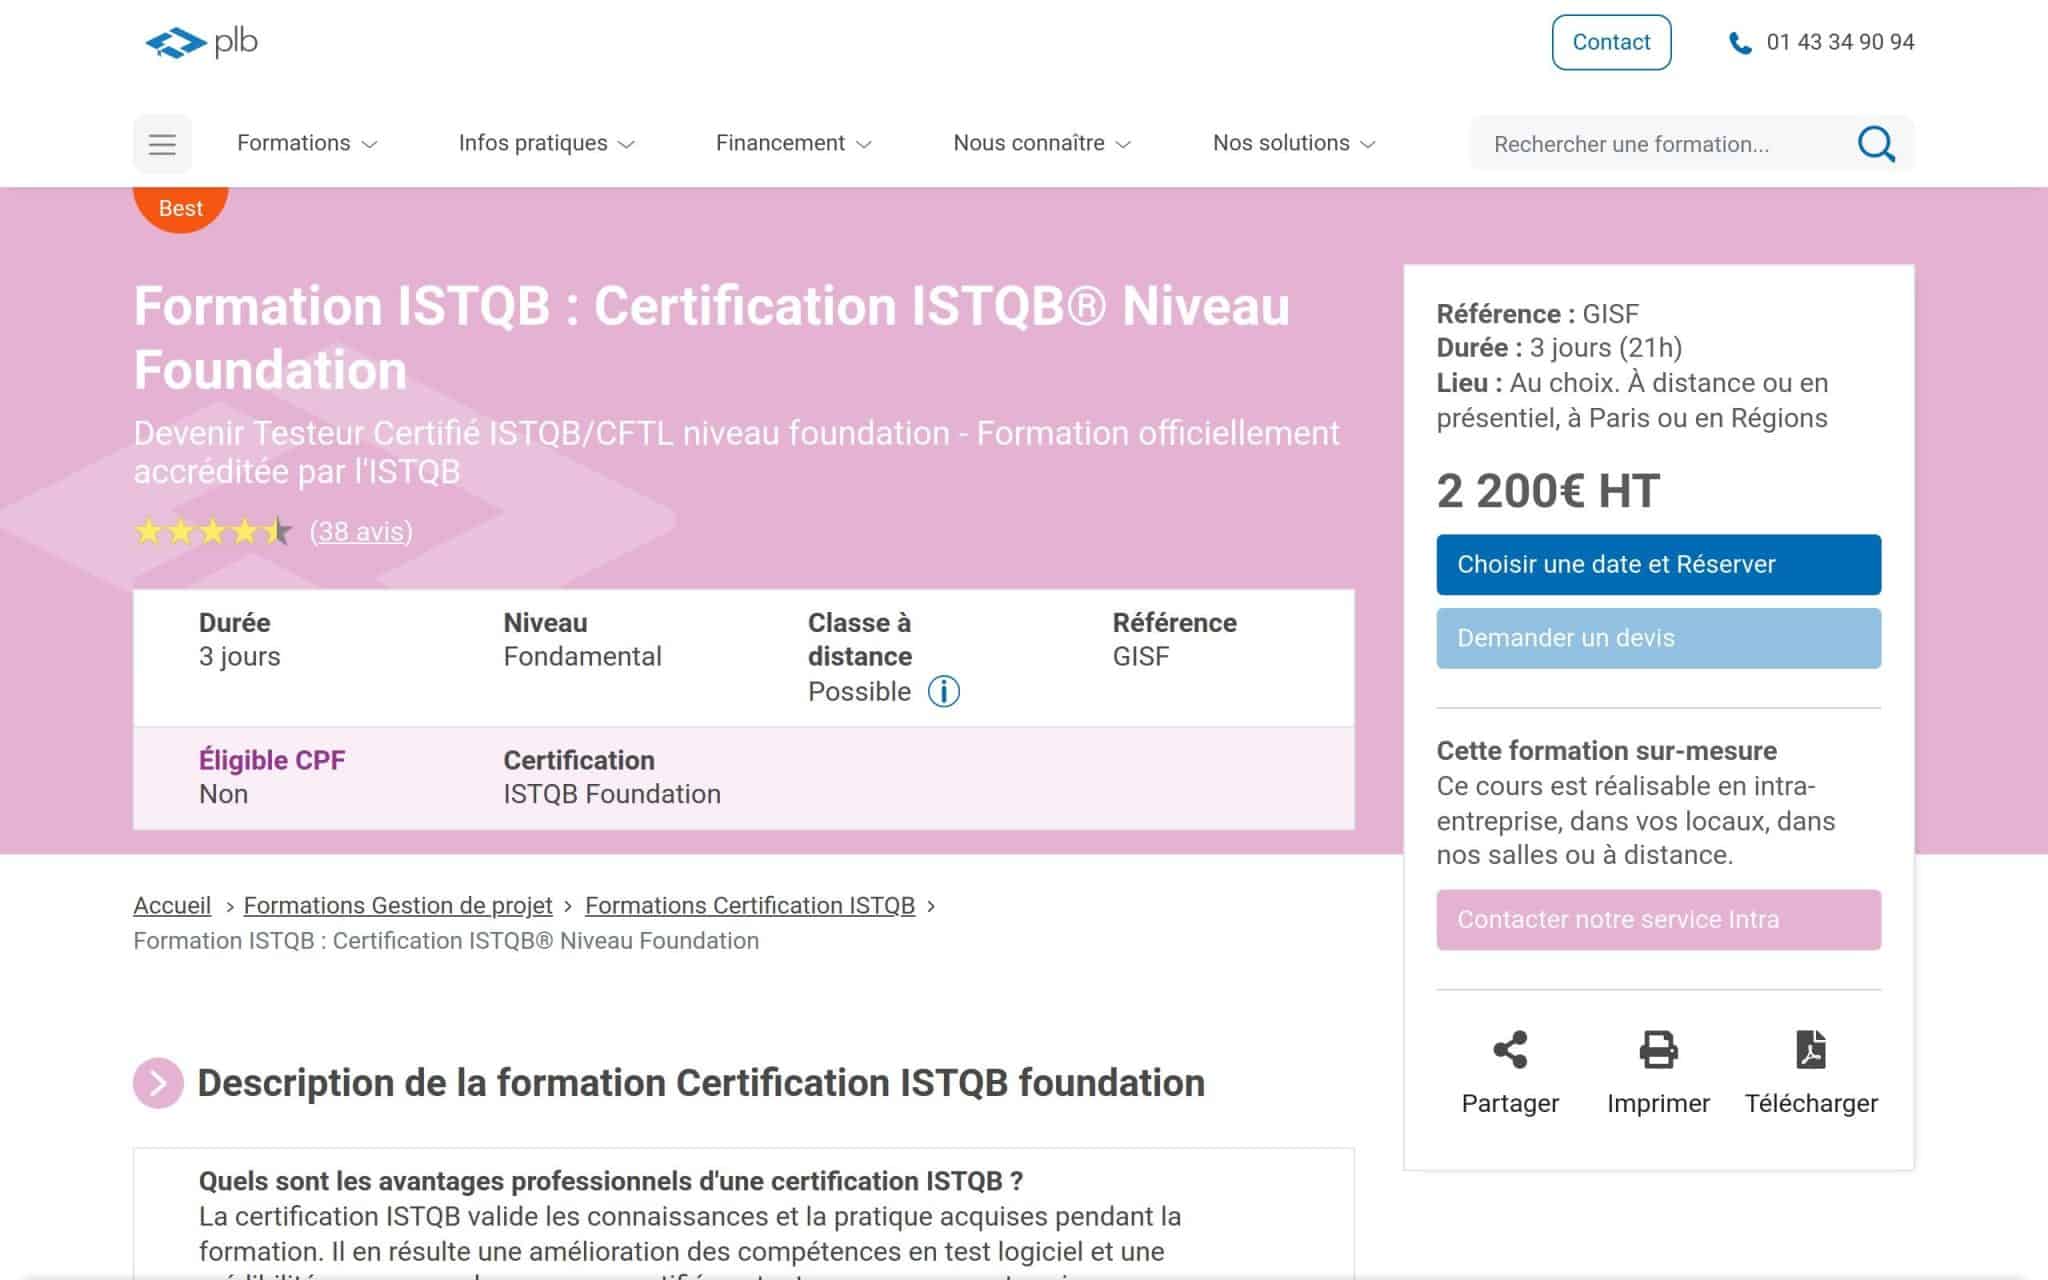2048x1280 pixels.
Task: Go to Accueil breadcrumb link
Action: [172, 905]
